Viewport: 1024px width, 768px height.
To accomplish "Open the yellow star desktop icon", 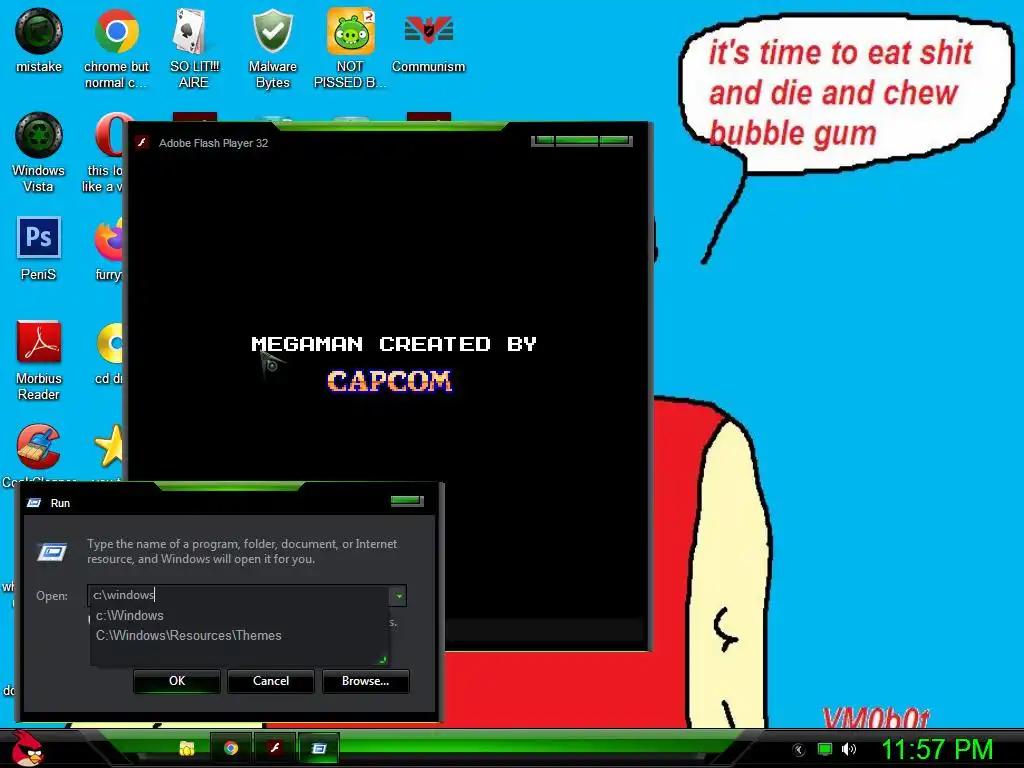I will [x=109, y=447].
